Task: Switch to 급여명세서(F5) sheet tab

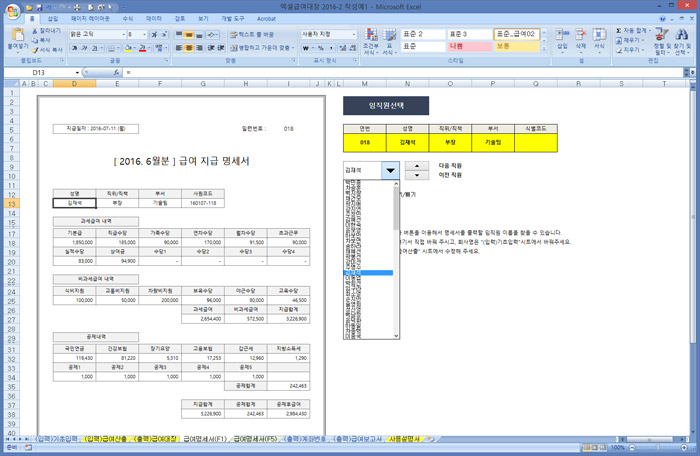Action: click(x=255, y=439)
